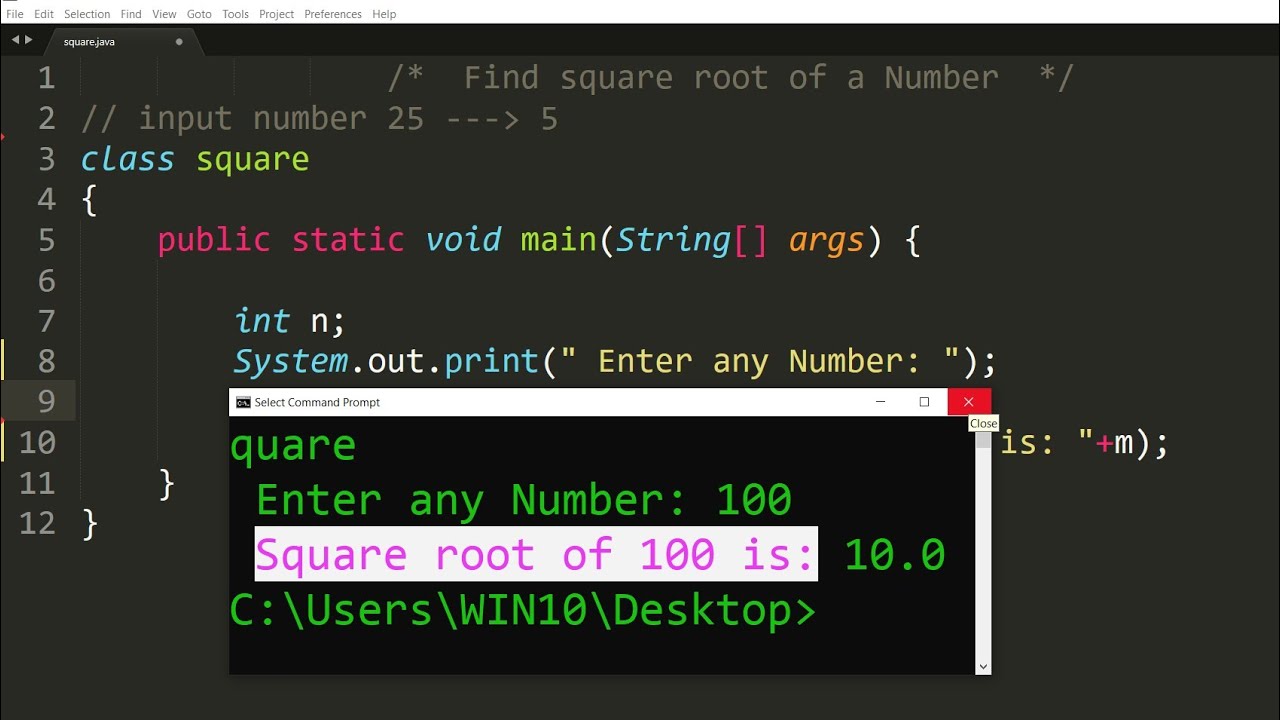Click the comment 'input number 25 ---> 5'

pos(347,119)
